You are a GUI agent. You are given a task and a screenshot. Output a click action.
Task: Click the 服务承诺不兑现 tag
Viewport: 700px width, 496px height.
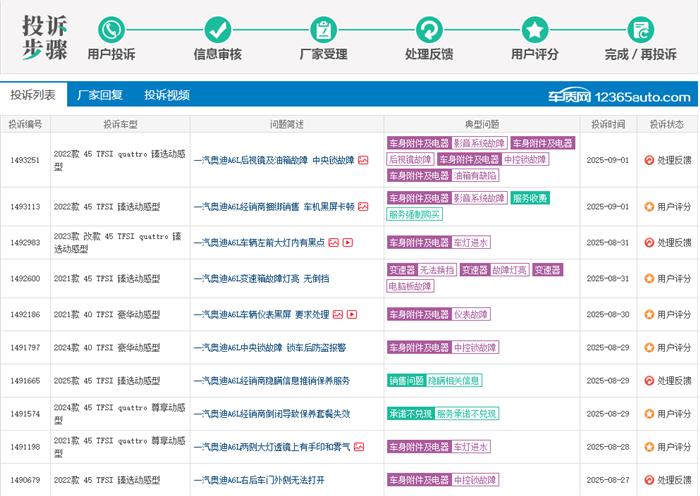[467, 414]
